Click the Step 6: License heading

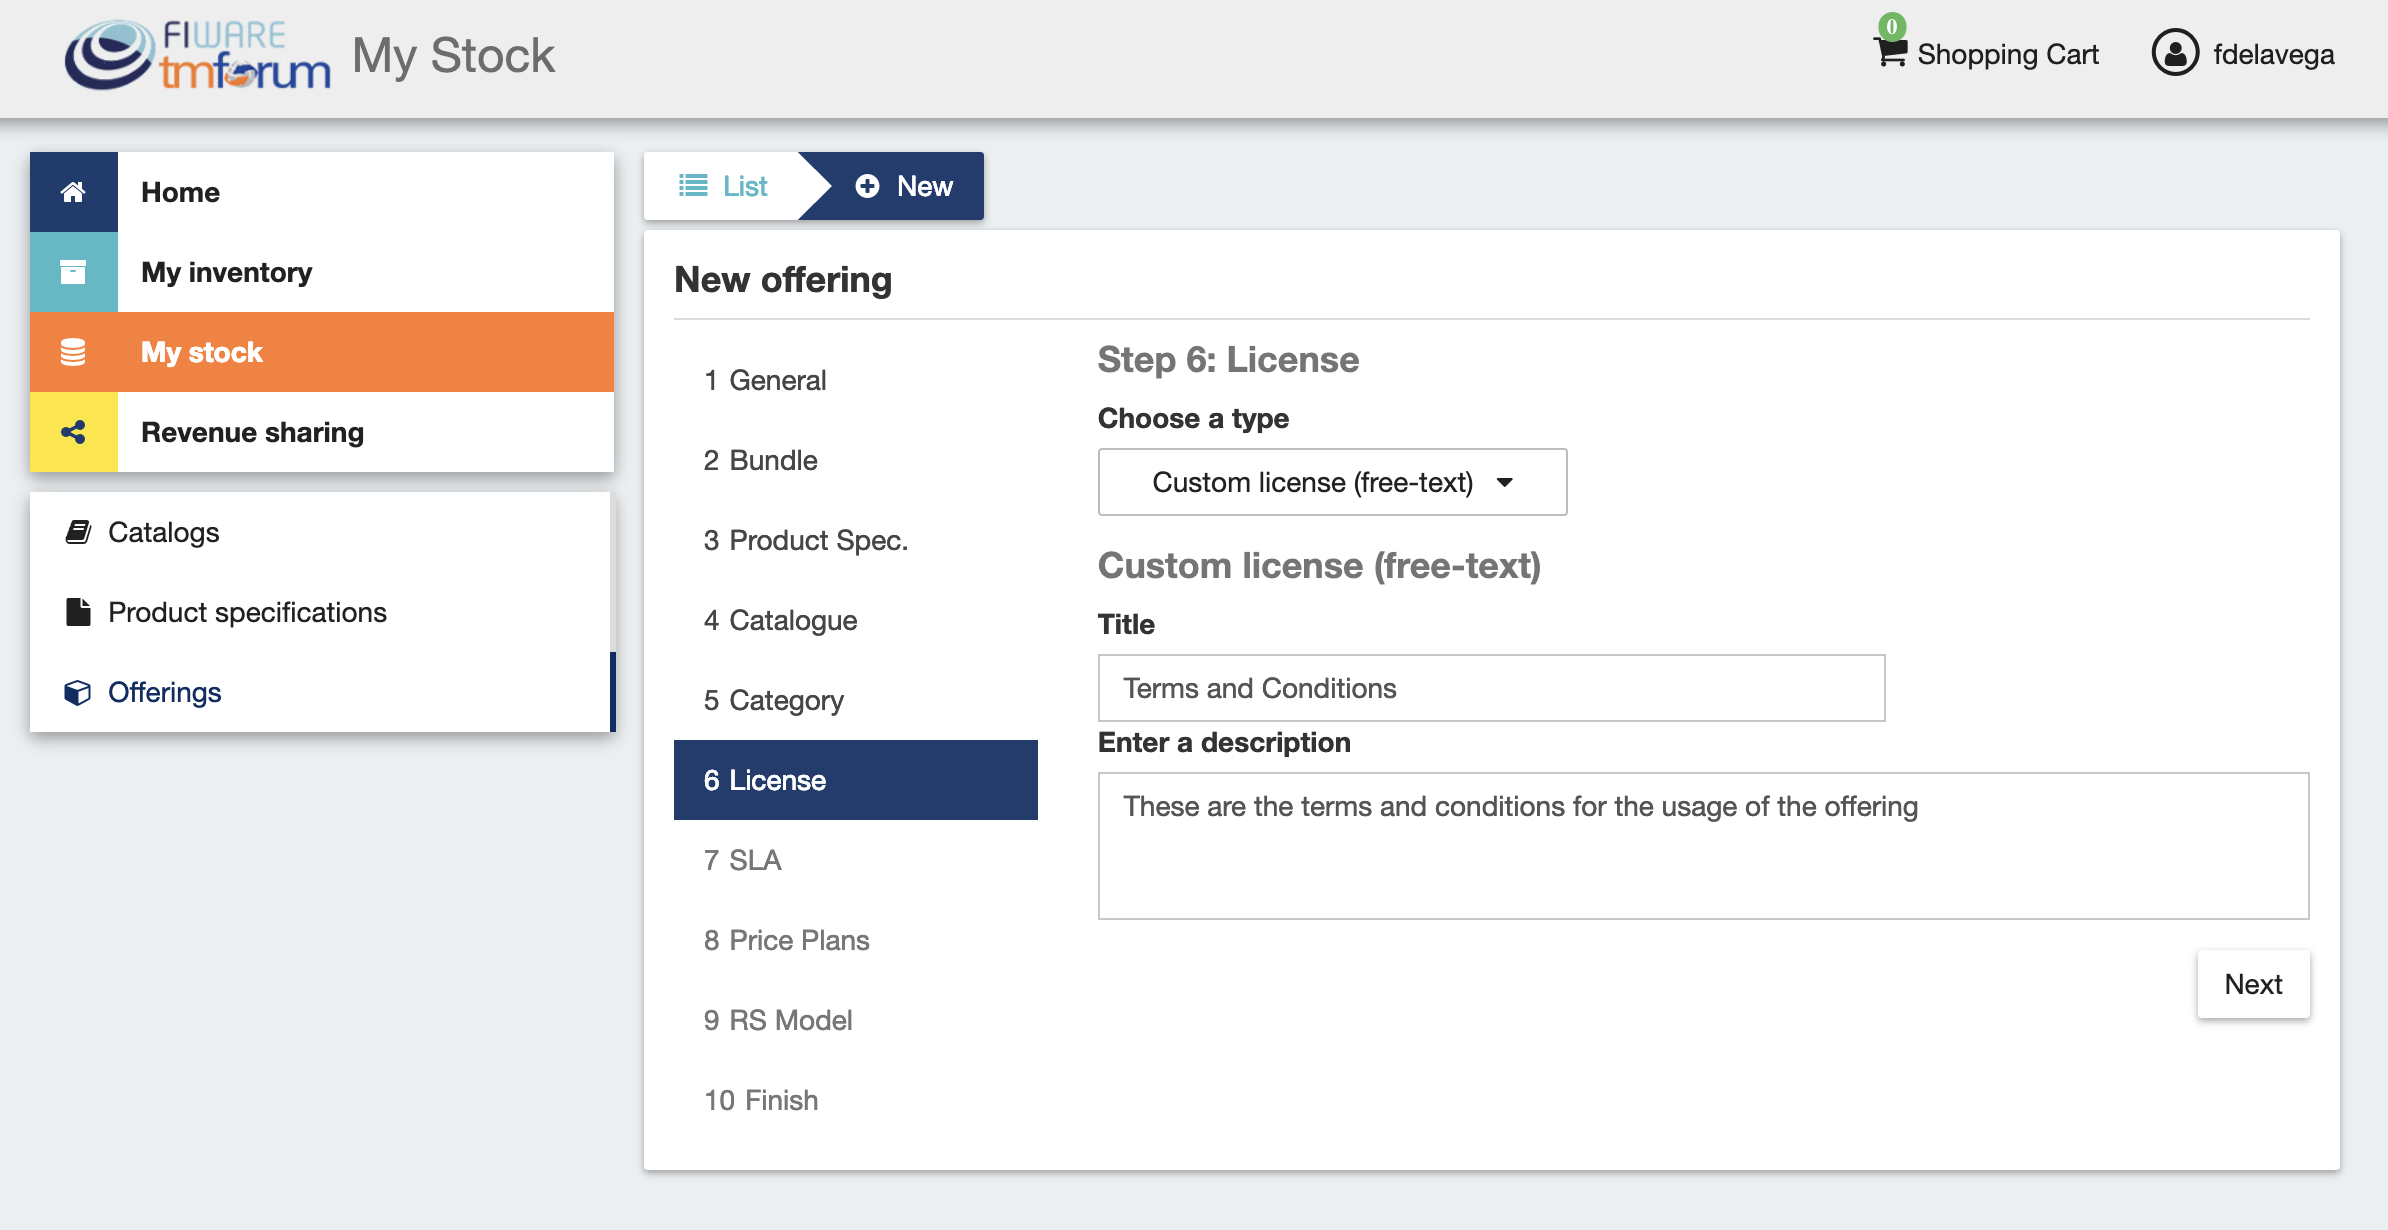point(1228,359)
